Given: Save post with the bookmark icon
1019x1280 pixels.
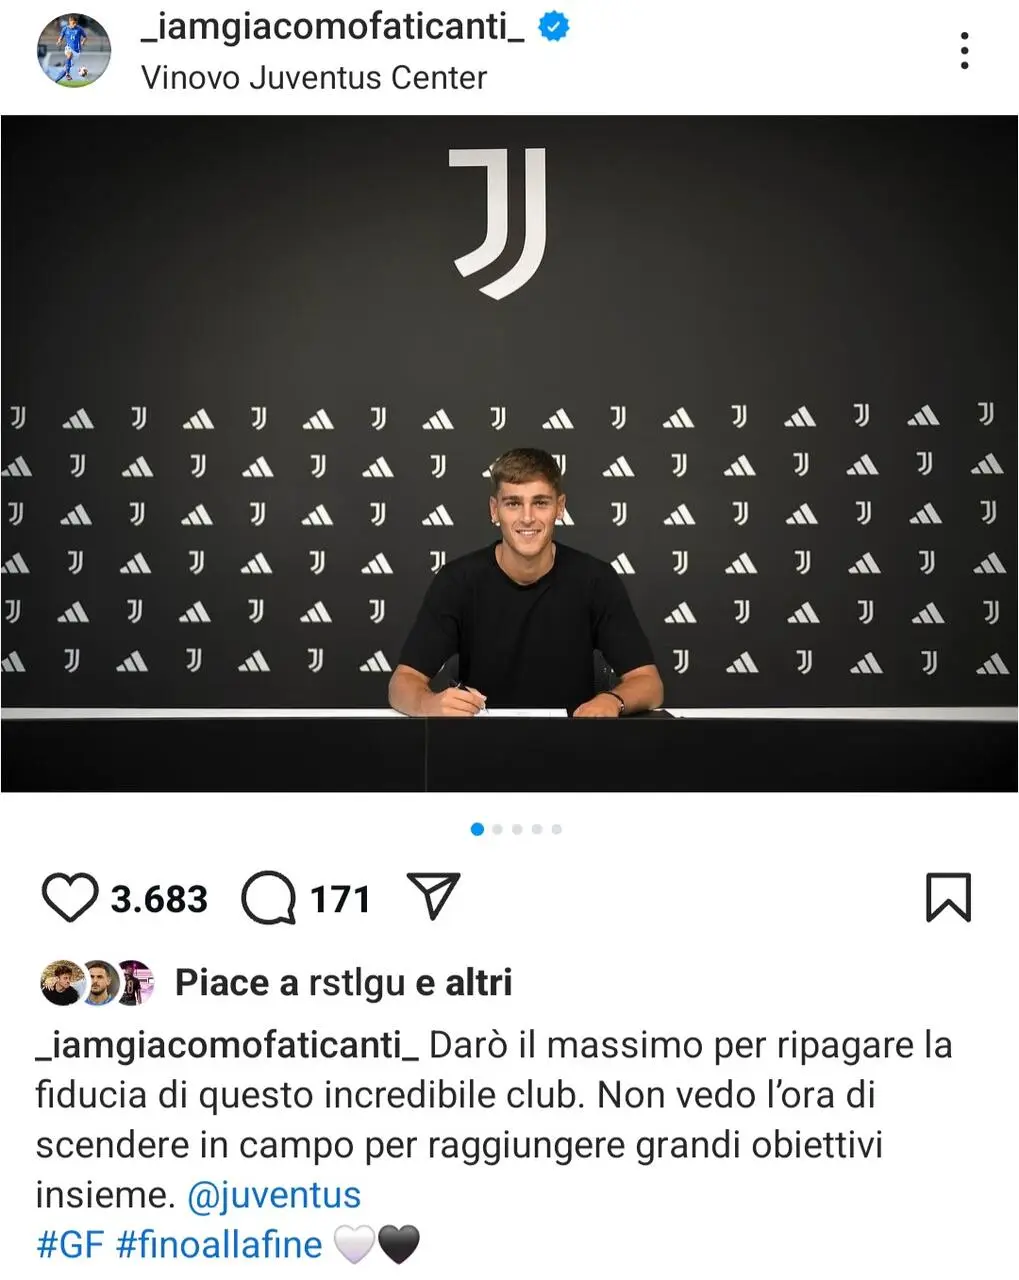Looking at the screenshot, I should click(x=948, y=897).
